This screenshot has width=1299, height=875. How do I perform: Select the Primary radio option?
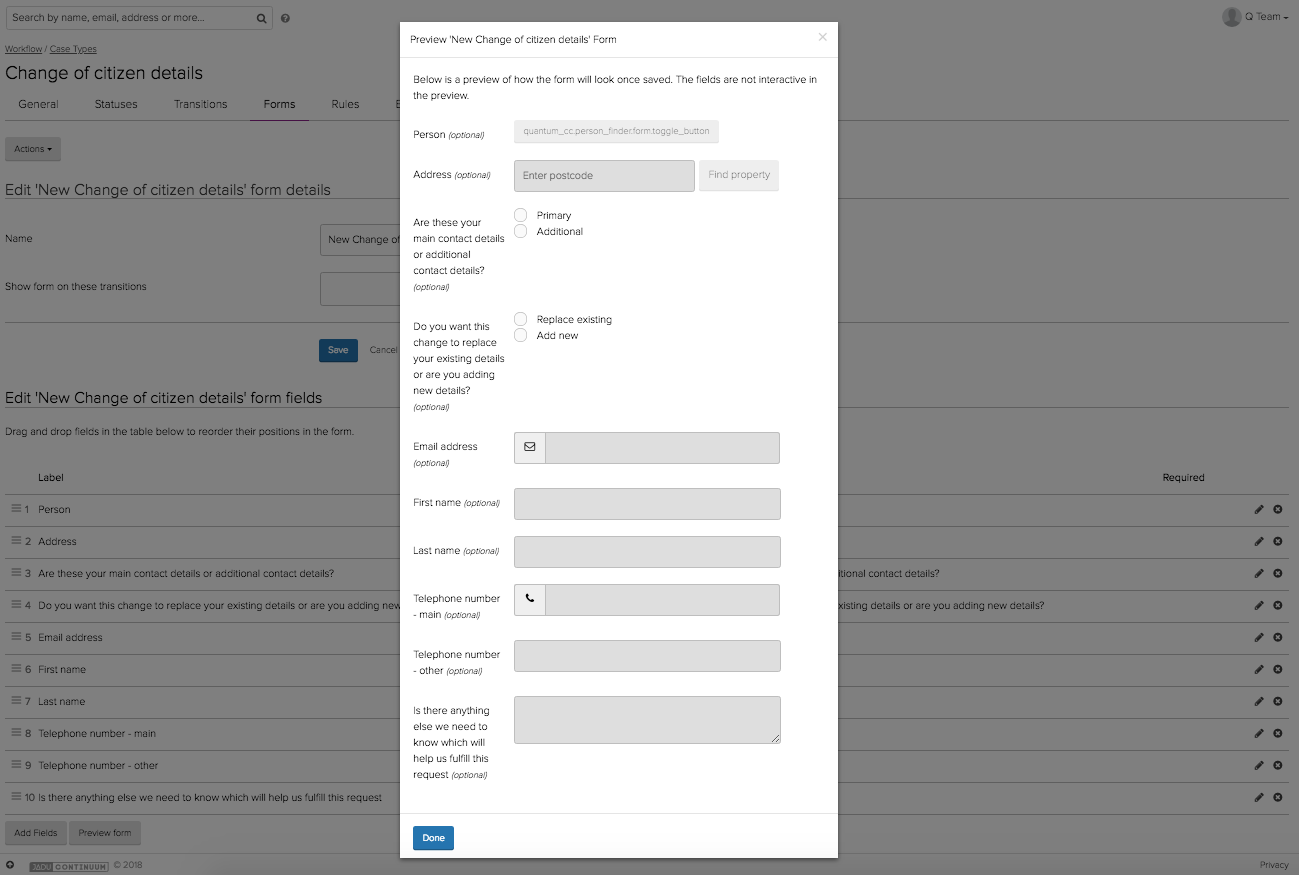pos(521,215)
